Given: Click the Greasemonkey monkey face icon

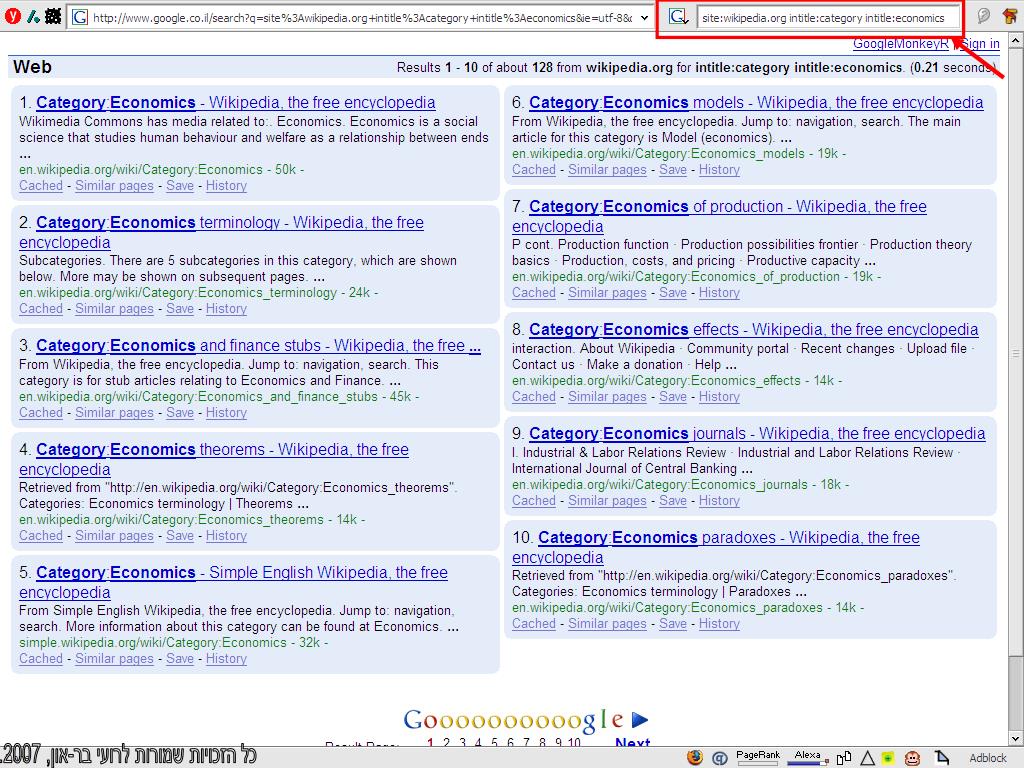Looking at the screenshot, I should click(912, 758).
